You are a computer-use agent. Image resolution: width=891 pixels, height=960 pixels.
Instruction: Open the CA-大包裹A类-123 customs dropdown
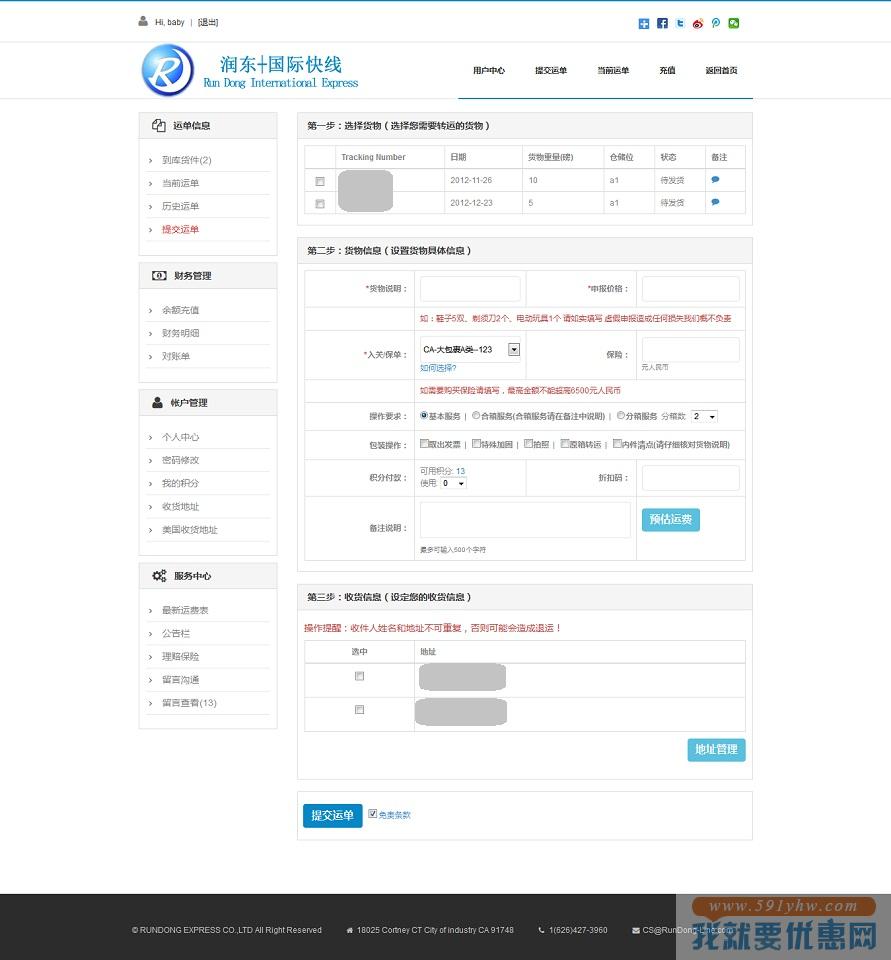point(470,349)
